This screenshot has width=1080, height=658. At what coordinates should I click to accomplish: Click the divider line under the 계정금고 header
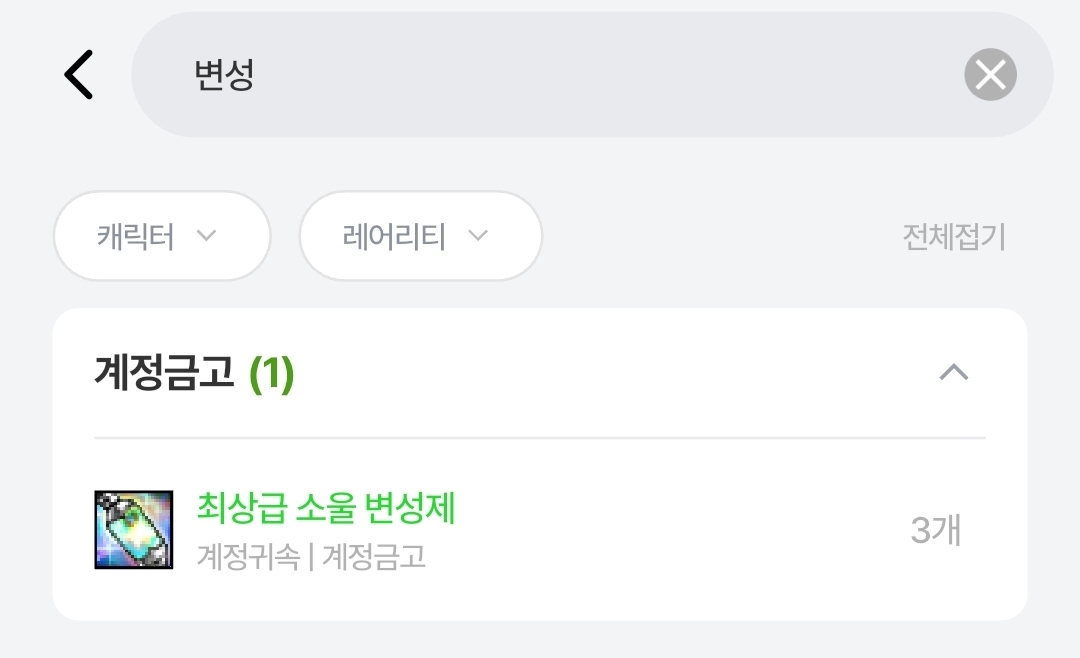click(540, 438)
